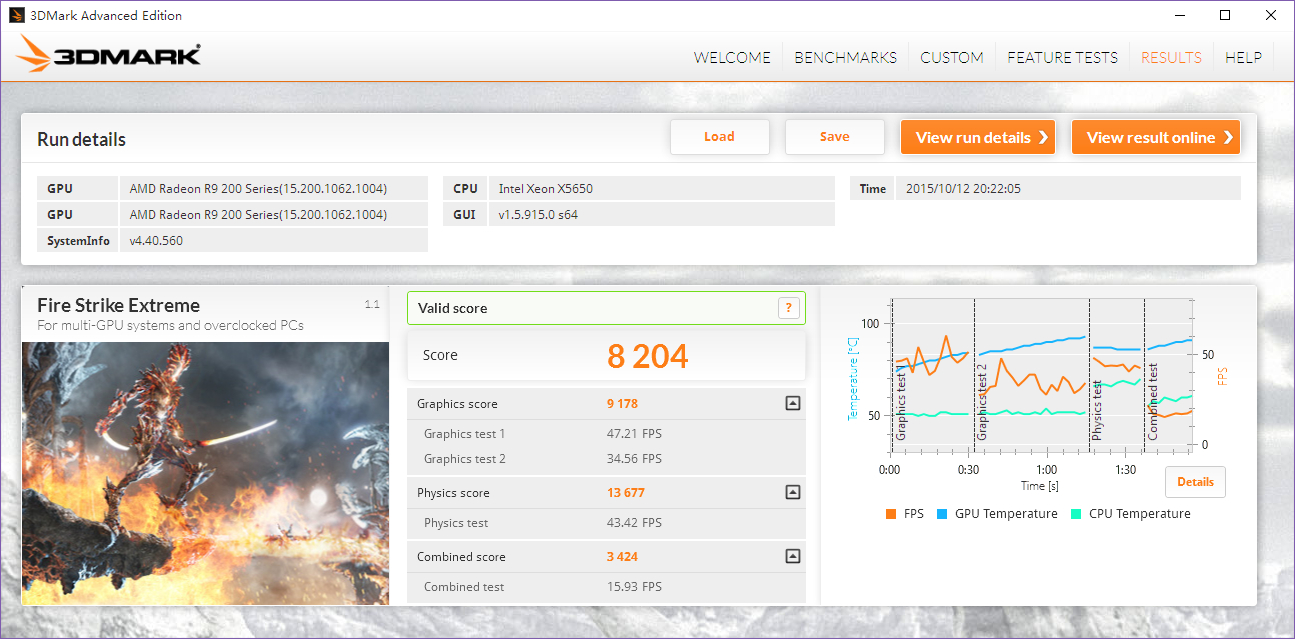Click the Graphics score value 9 178

click(622, 404)
